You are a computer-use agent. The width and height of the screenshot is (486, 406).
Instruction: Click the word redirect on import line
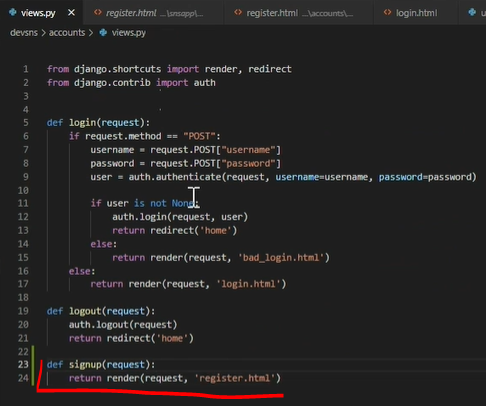[x=270, y=69]
